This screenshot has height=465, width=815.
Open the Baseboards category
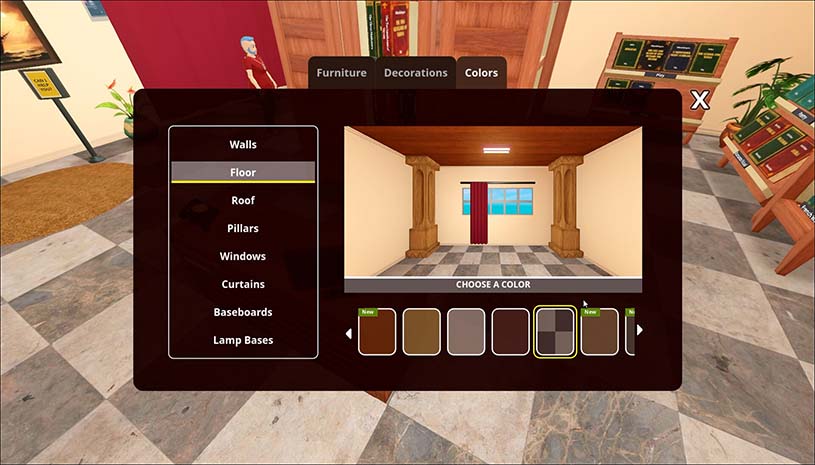pyautogui.click(x=243, y=312)
